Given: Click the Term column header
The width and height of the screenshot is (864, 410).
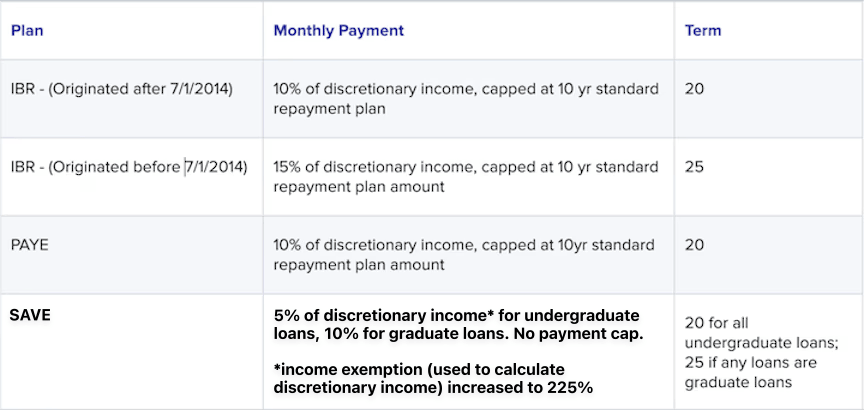Looking at the screenshot, I should tap(702, 30).
